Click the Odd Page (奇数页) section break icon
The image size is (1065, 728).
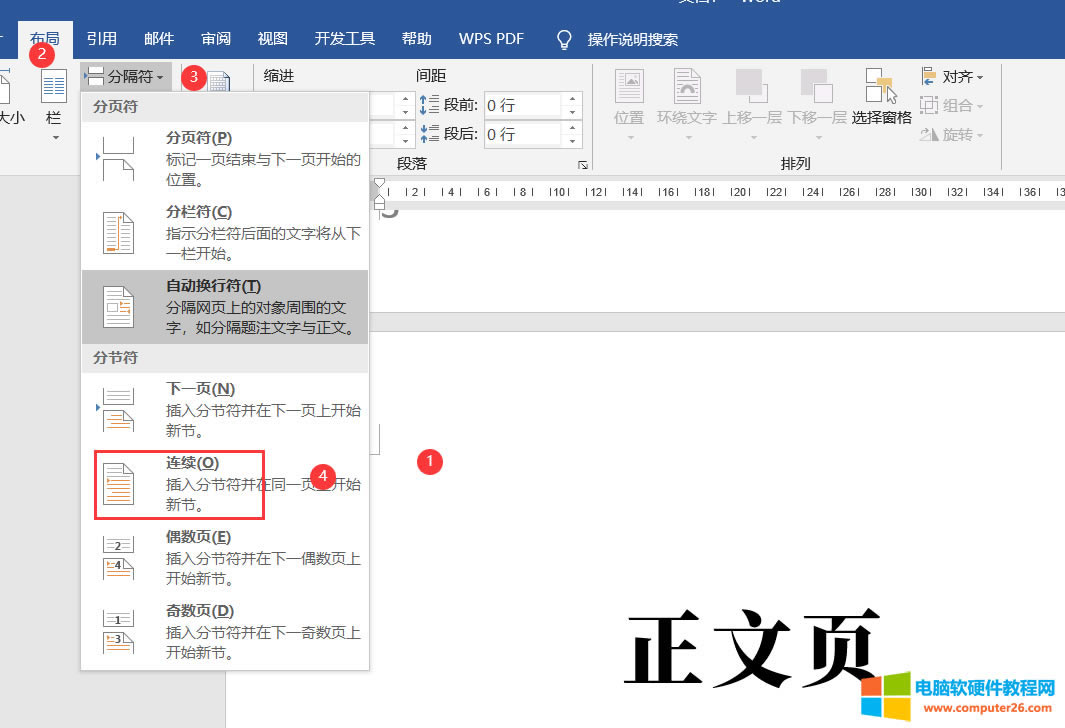coord(119,632)
